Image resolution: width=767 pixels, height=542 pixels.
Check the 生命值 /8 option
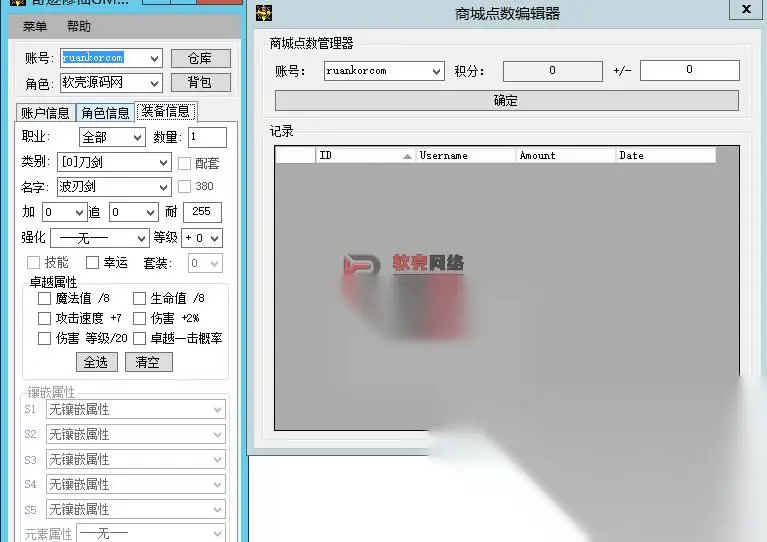pyautogui.click(x=139, y=298)
